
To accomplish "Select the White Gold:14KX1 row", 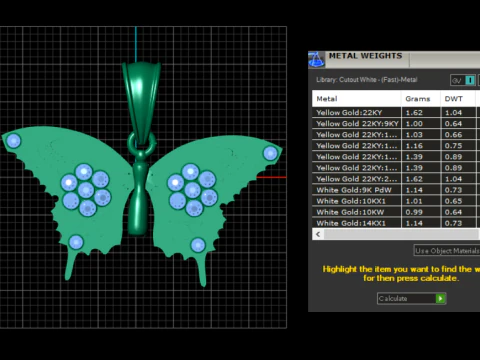I will click(x=396, y=223).
